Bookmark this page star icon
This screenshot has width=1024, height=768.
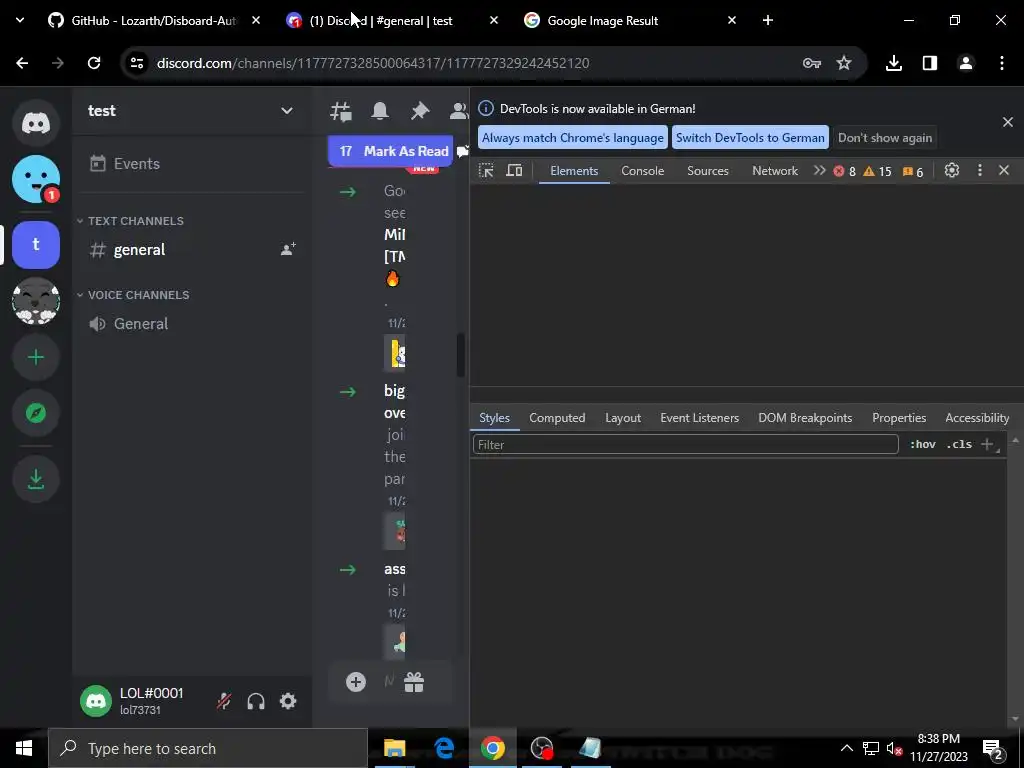[x=844, y=63]
